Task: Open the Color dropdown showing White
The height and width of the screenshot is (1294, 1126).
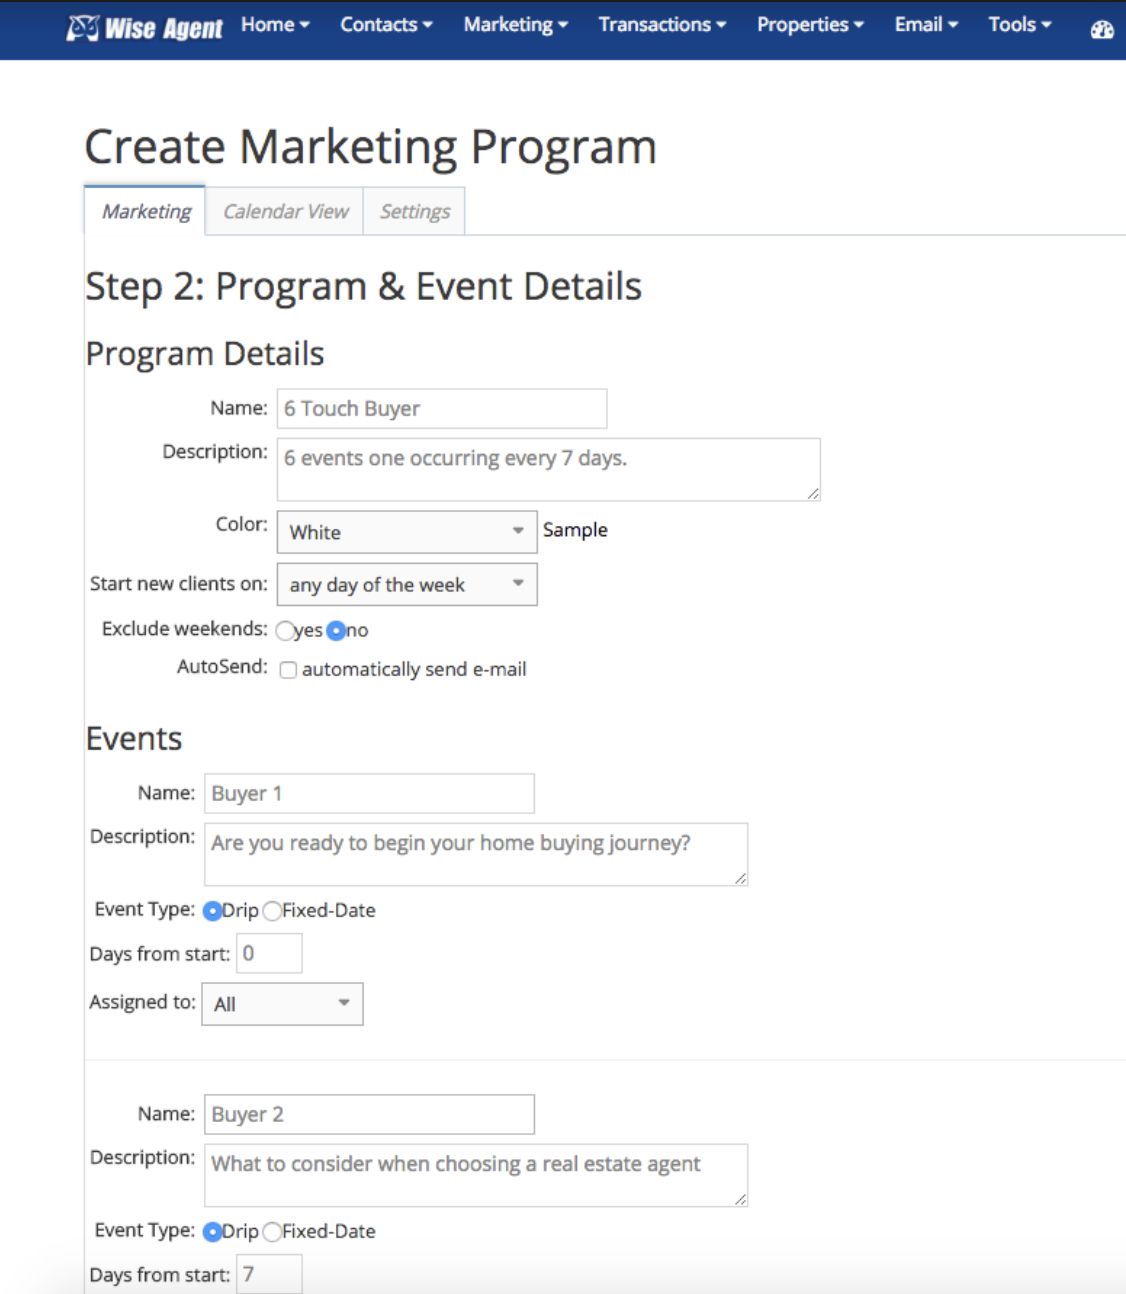Action: point(406,532)
